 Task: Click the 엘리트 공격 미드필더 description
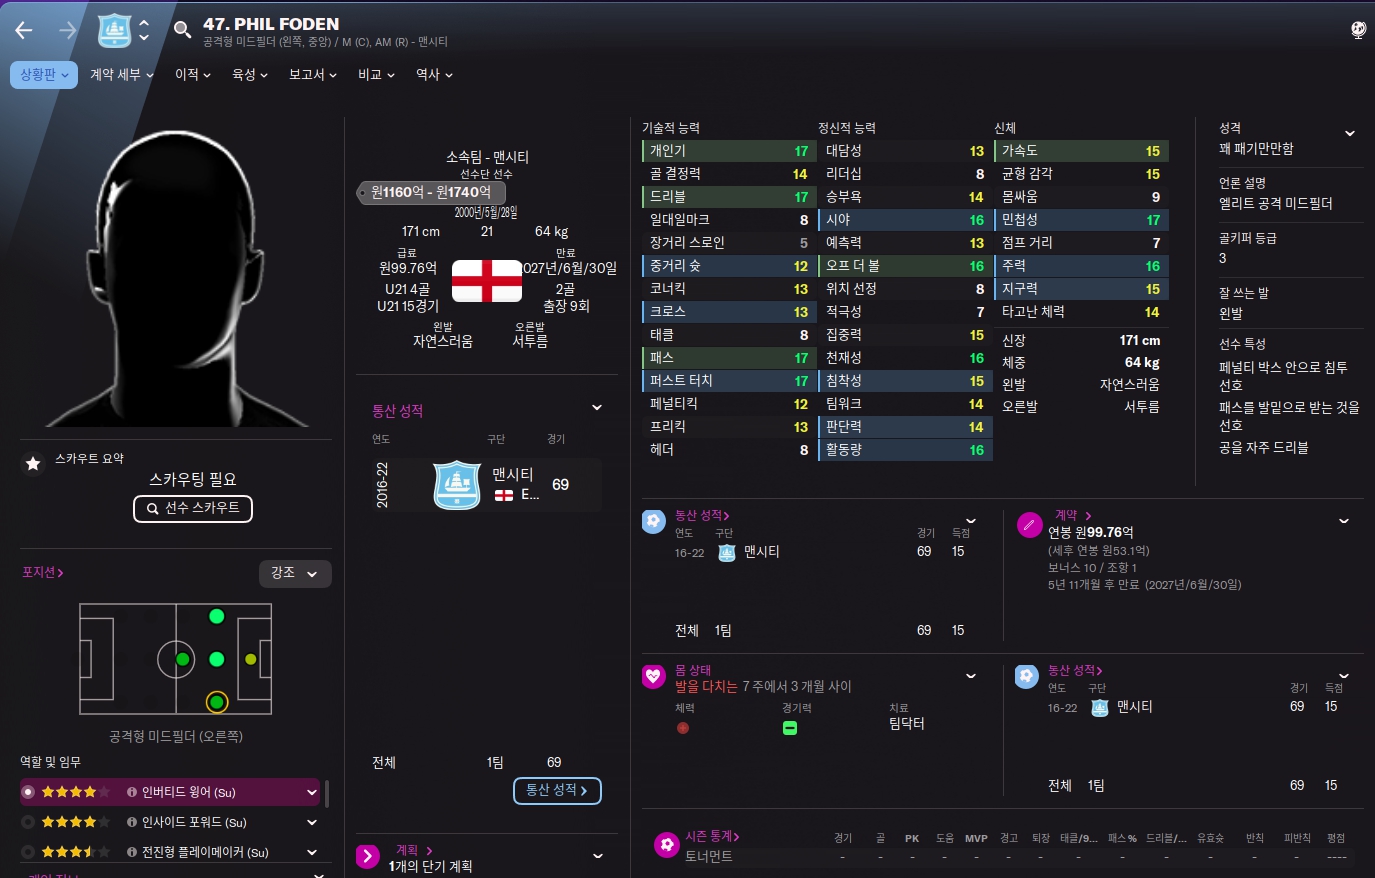[1275, 203]
